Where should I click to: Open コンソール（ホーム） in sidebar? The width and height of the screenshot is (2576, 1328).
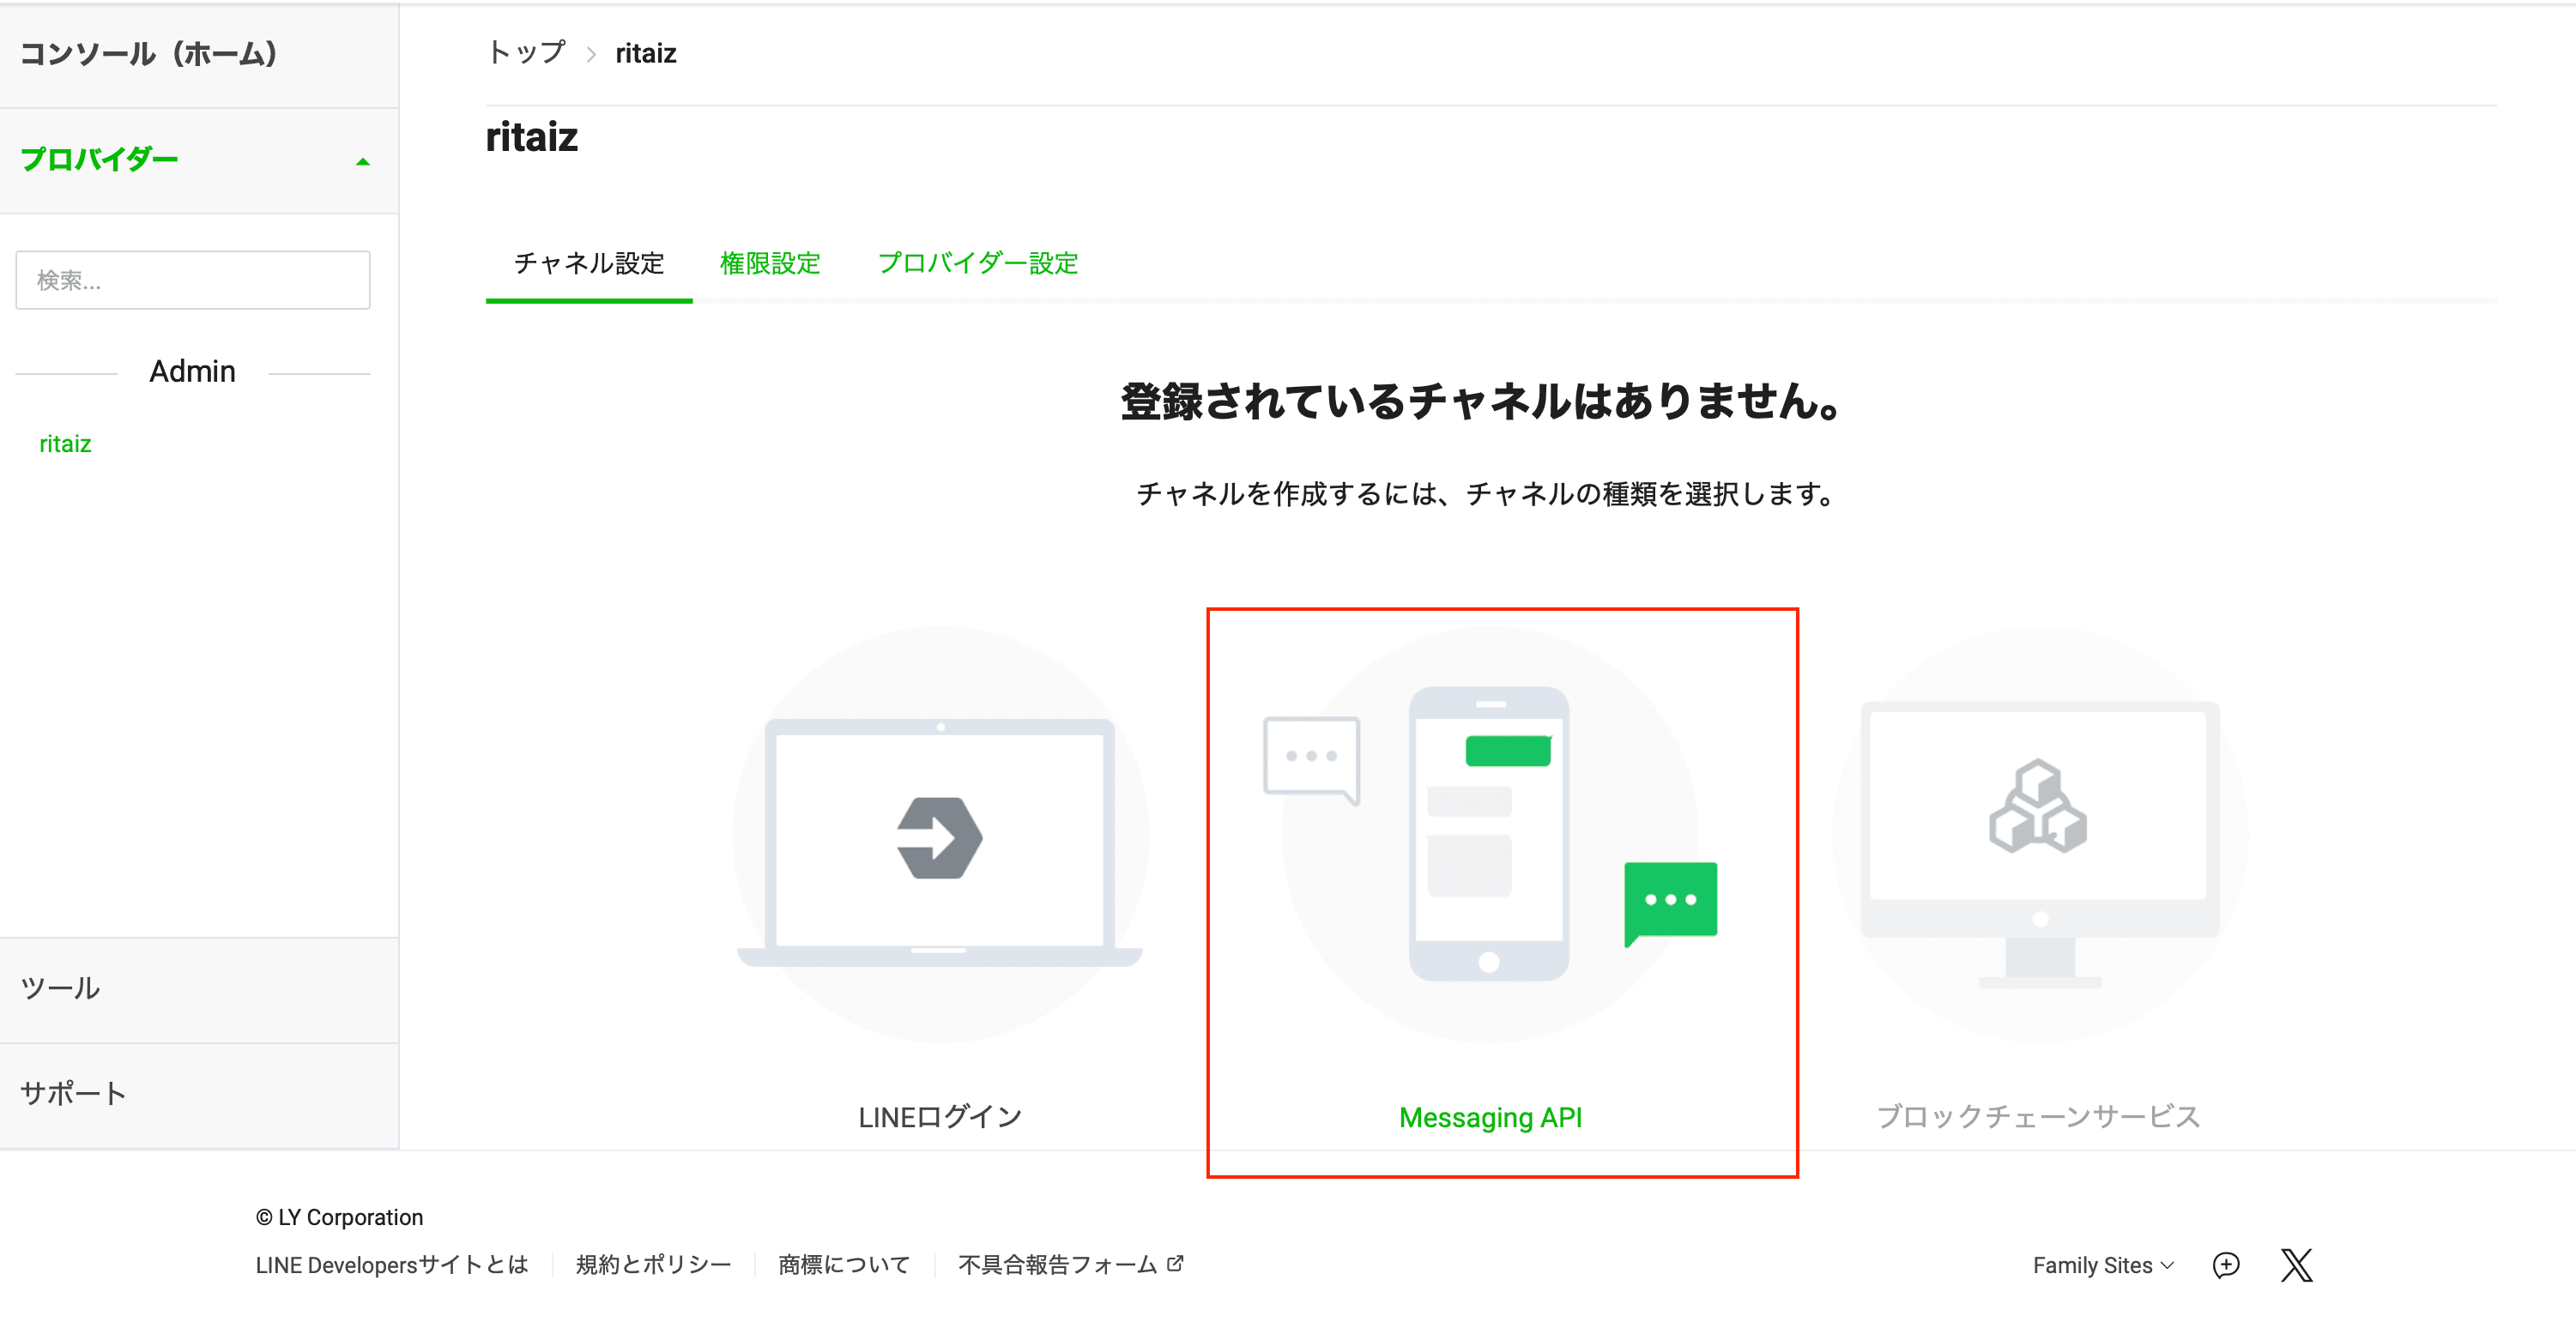148,54
